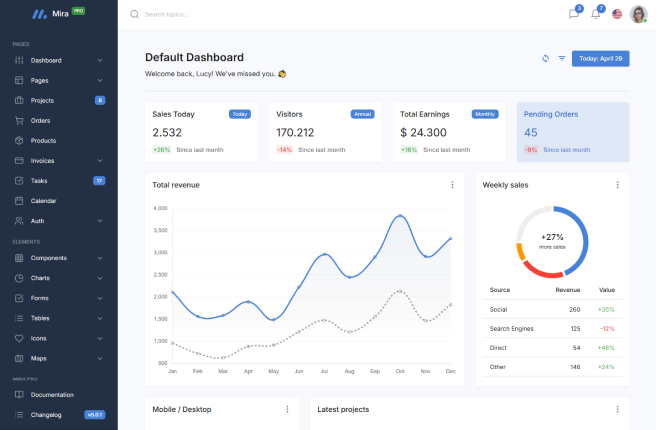Click the Components grid icon
656x430 pixels.
click(19, 258)
